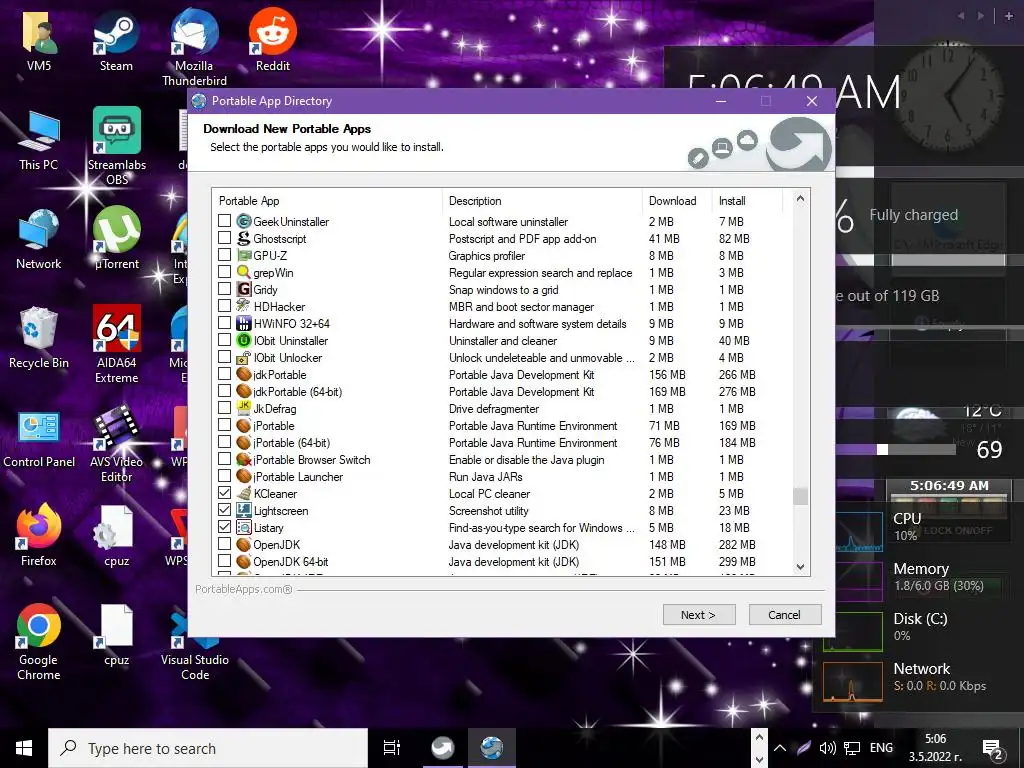
Task: Select the HDHacker checkbox
Action: [224, 306]
